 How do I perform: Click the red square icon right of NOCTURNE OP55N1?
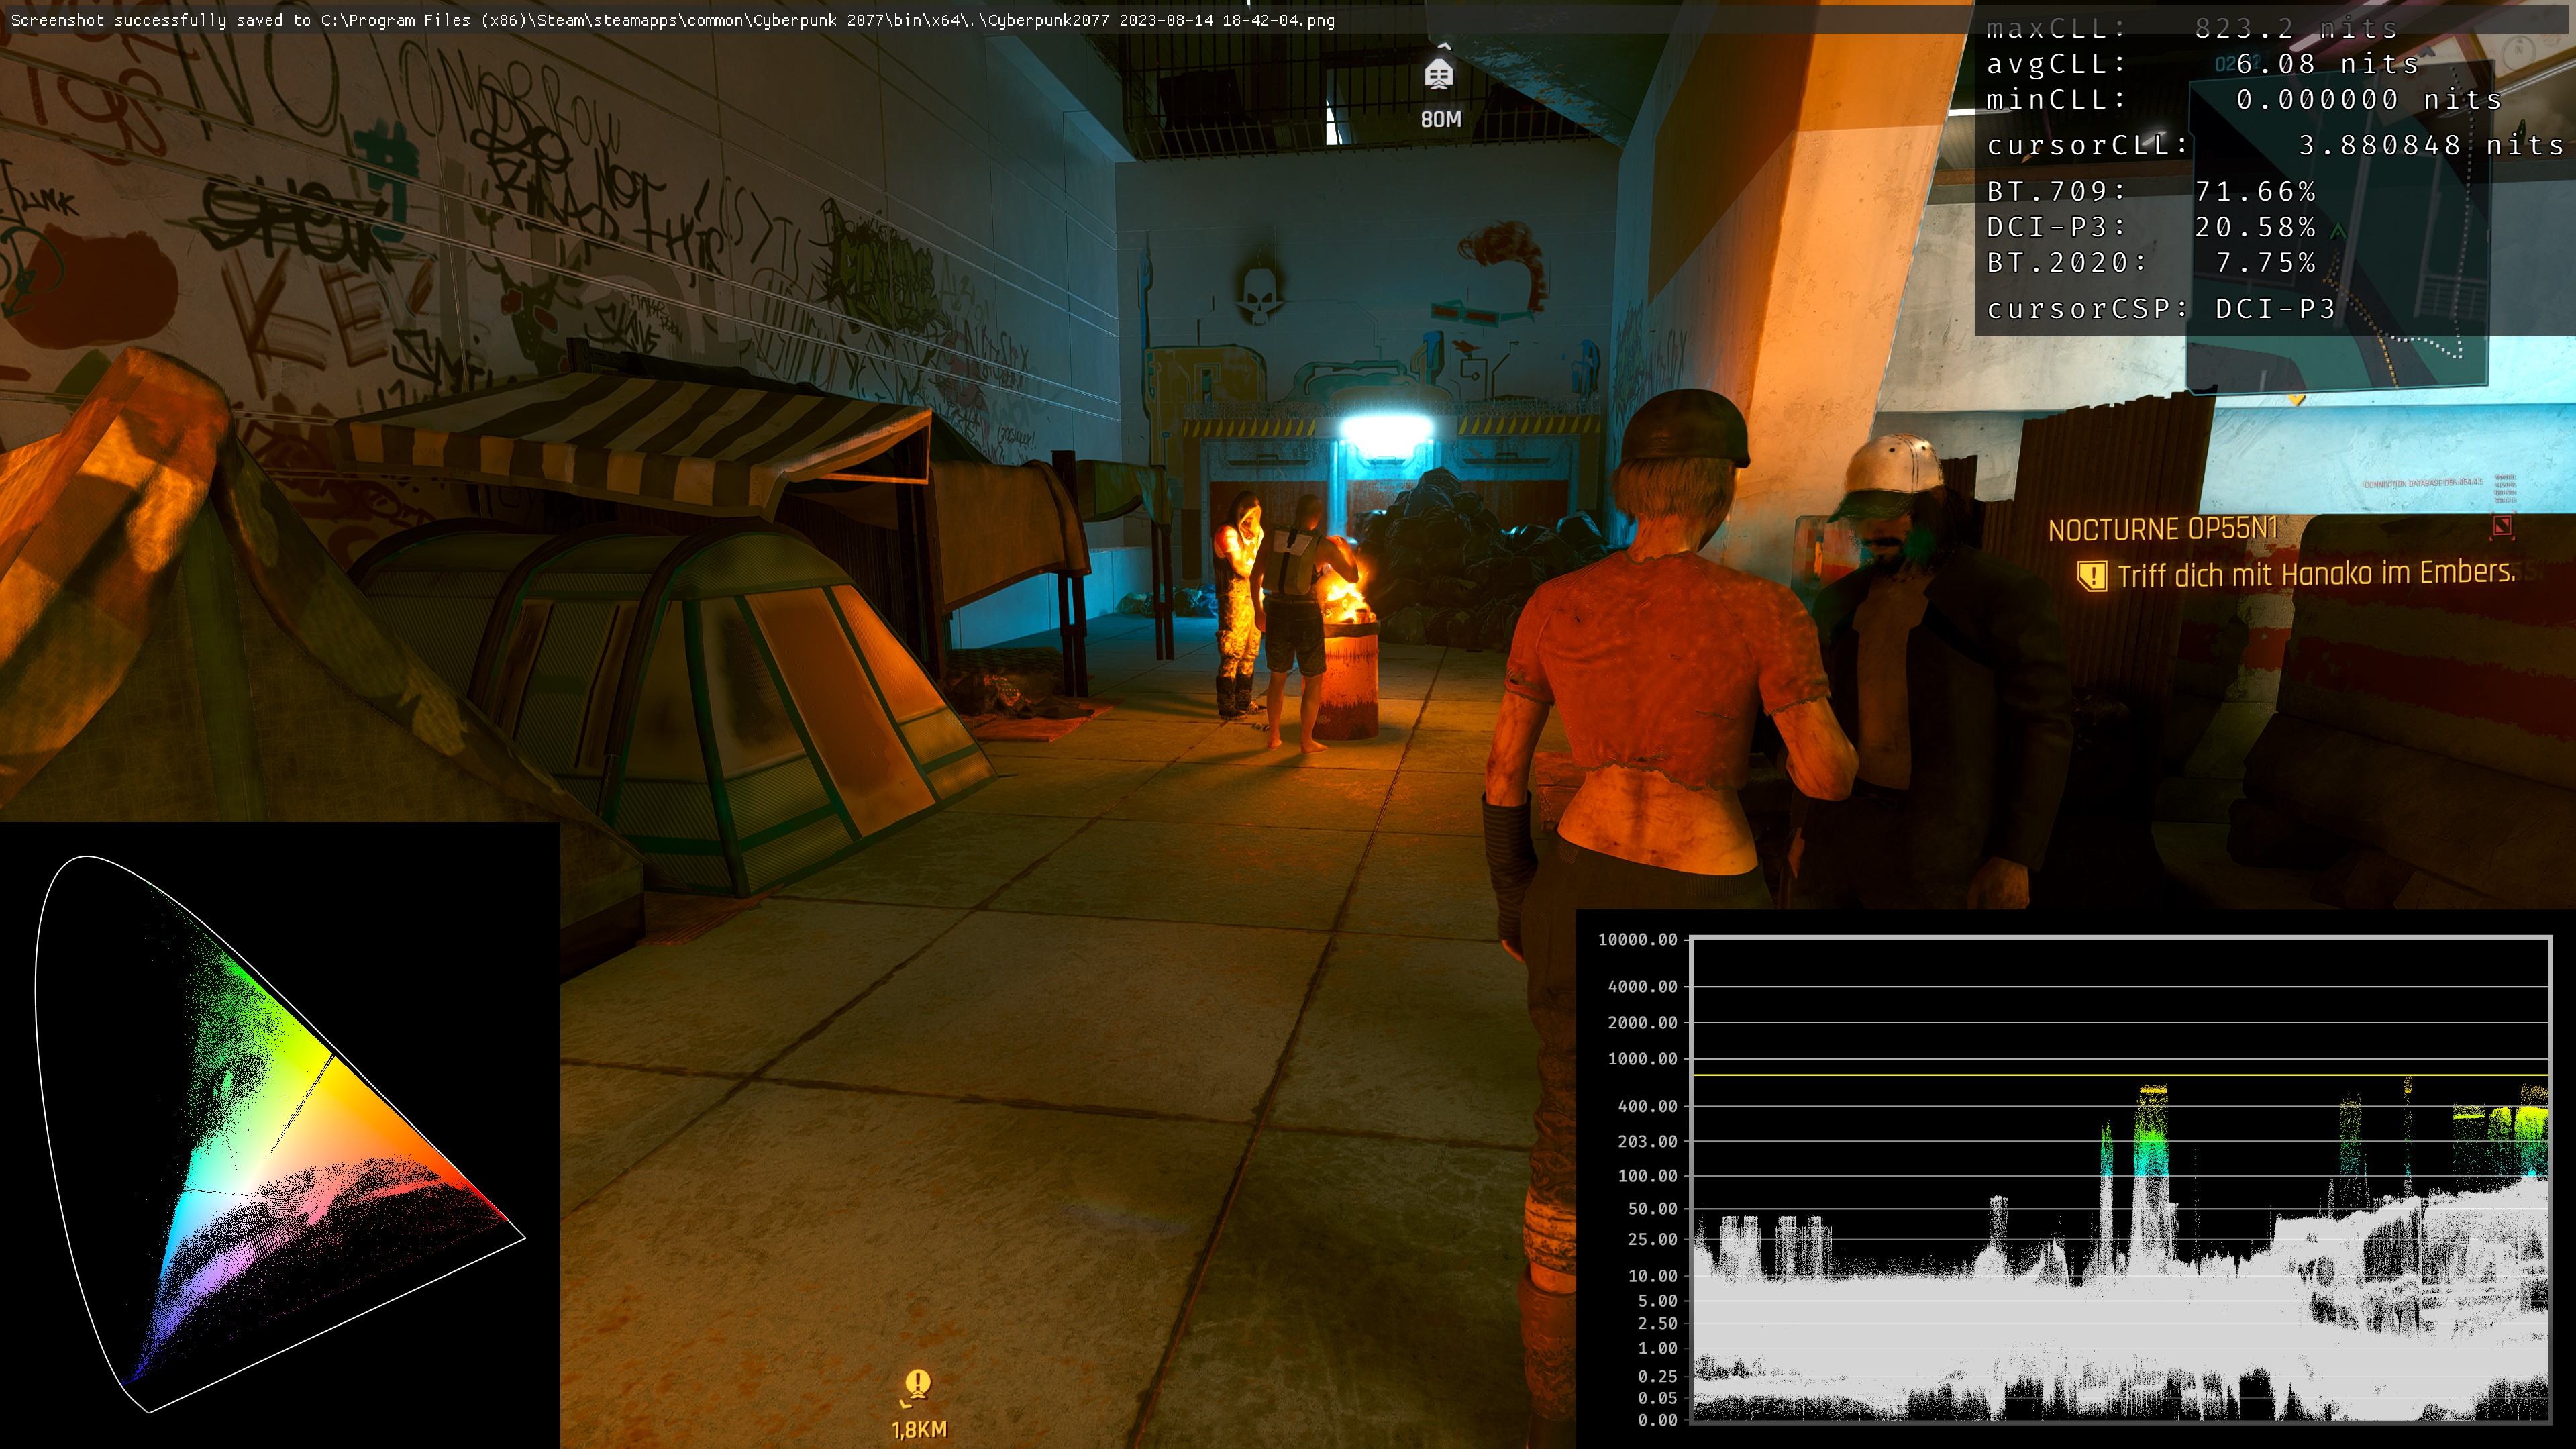(x=2502, y=526)
